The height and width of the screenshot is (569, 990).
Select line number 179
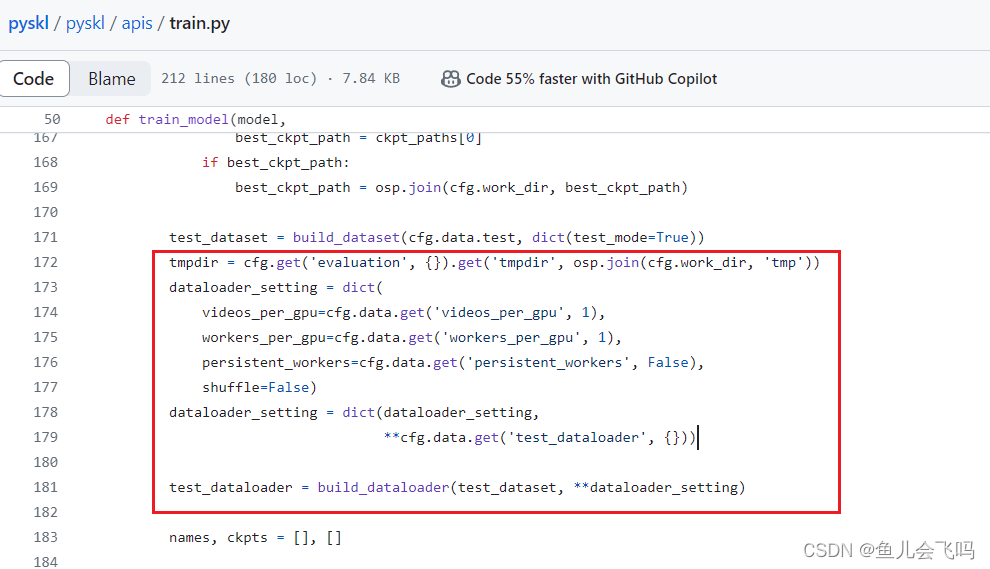pyautogui.click(x=45, y=437)
